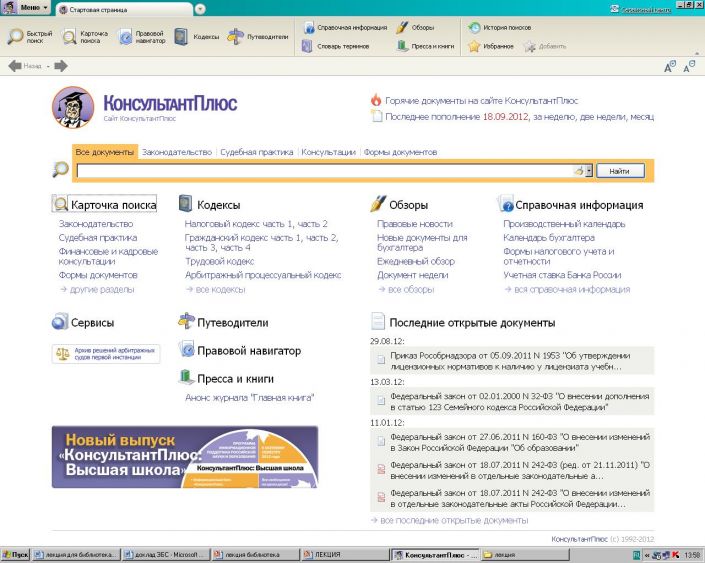Open Кодексы in the top toolbar
Viewport: 705px width, 563px height.
[196, 37]
